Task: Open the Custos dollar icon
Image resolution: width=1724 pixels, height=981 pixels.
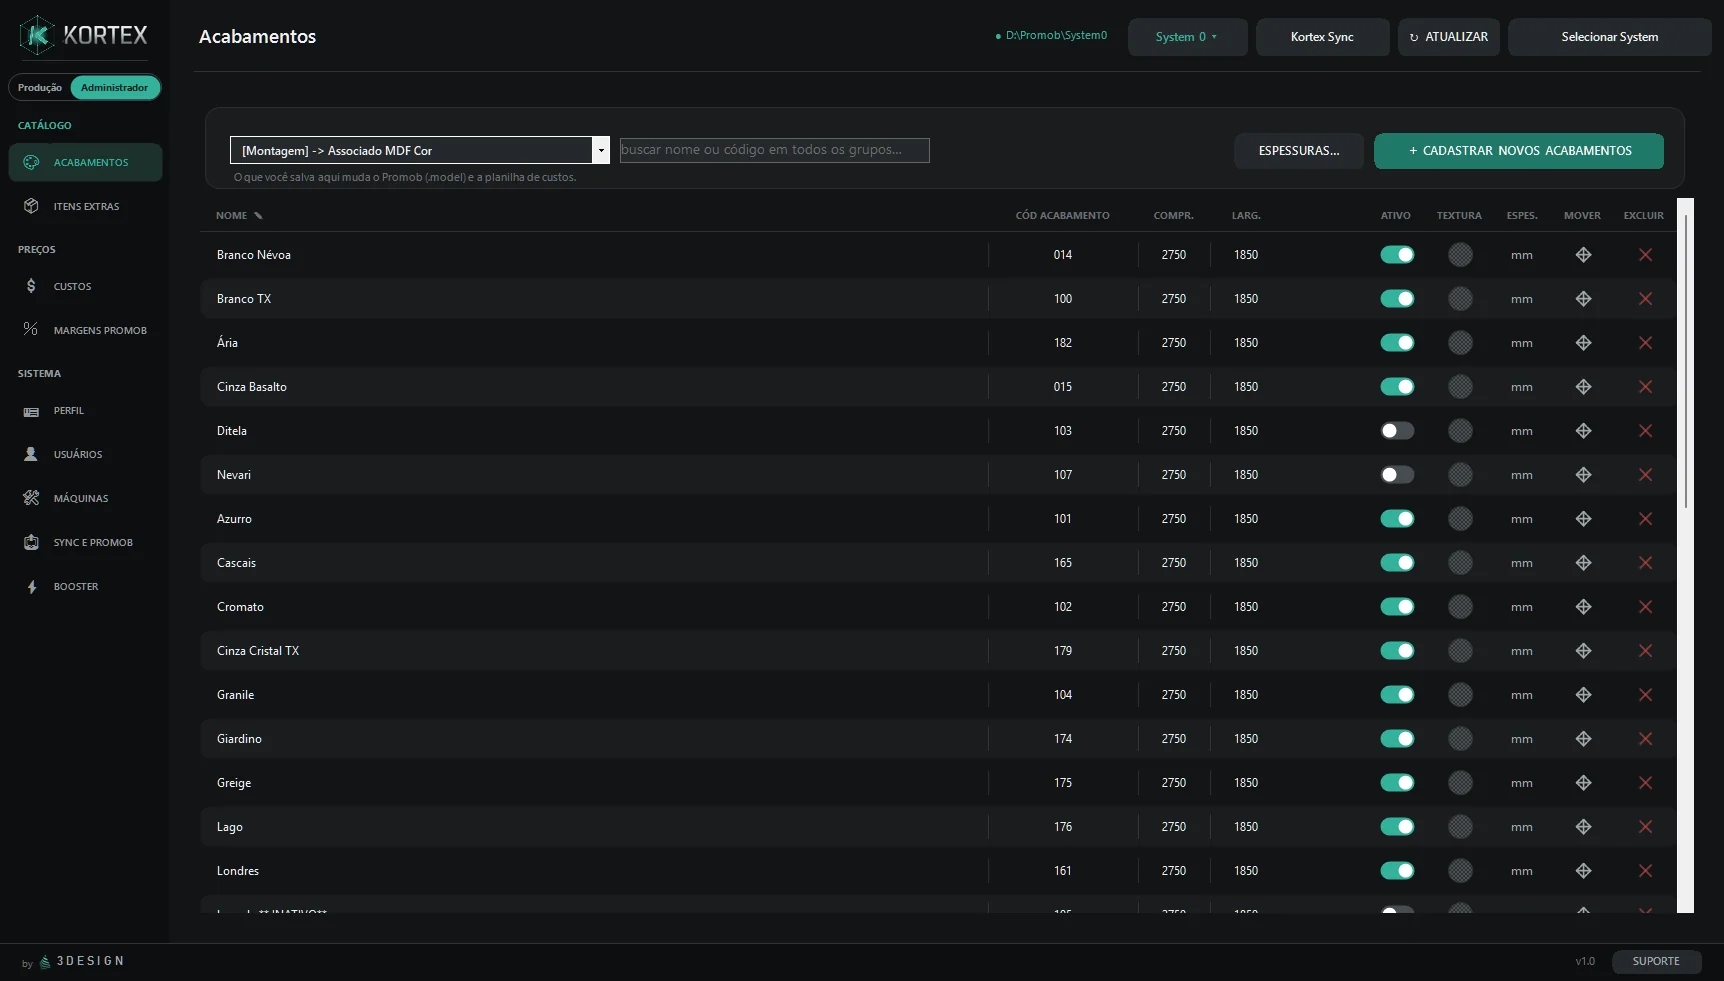Action: [x=31, y=286]
